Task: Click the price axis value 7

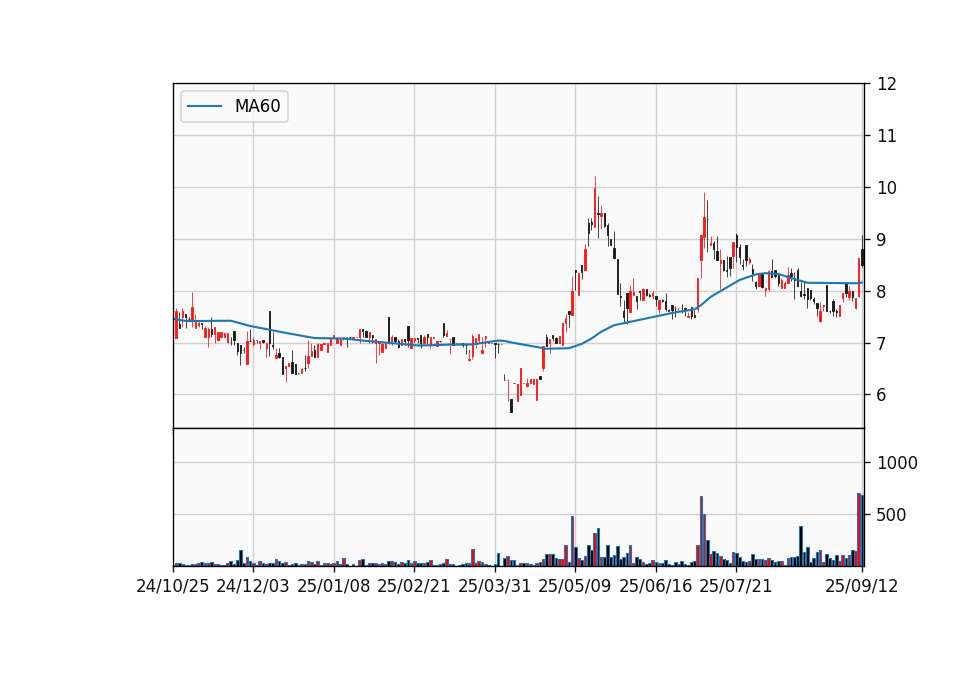Action: (x=882, y=343)
